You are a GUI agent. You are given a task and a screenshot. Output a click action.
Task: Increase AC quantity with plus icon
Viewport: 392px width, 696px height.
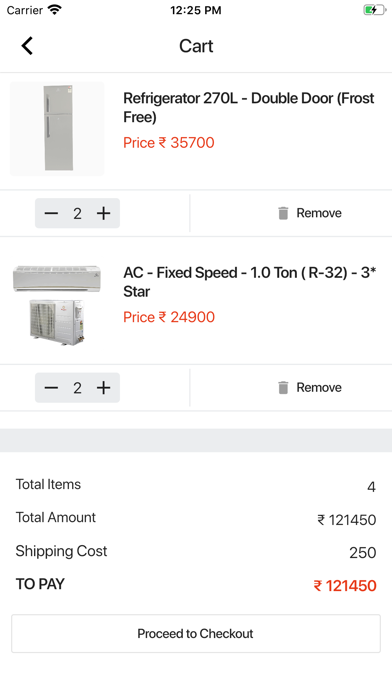pos(103,388)
